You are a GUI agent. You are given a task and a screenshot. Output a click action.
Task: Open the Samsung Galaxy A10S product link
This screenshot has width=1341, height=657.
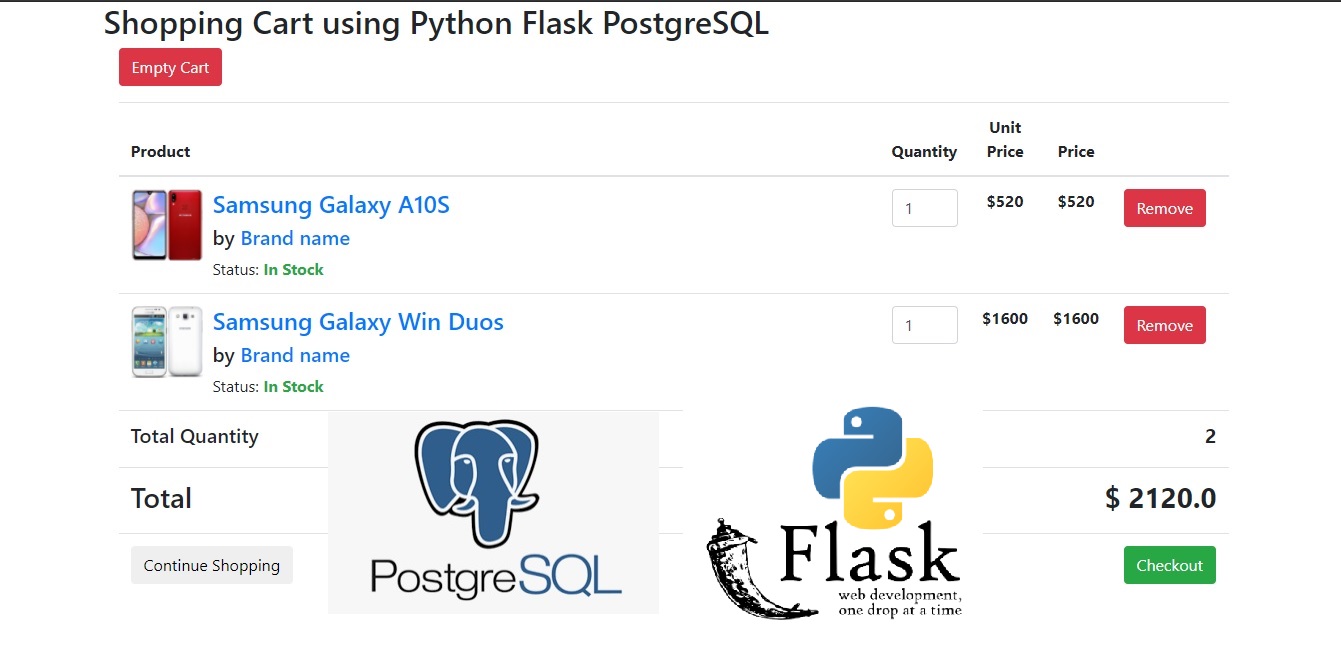tap(331, 205)
